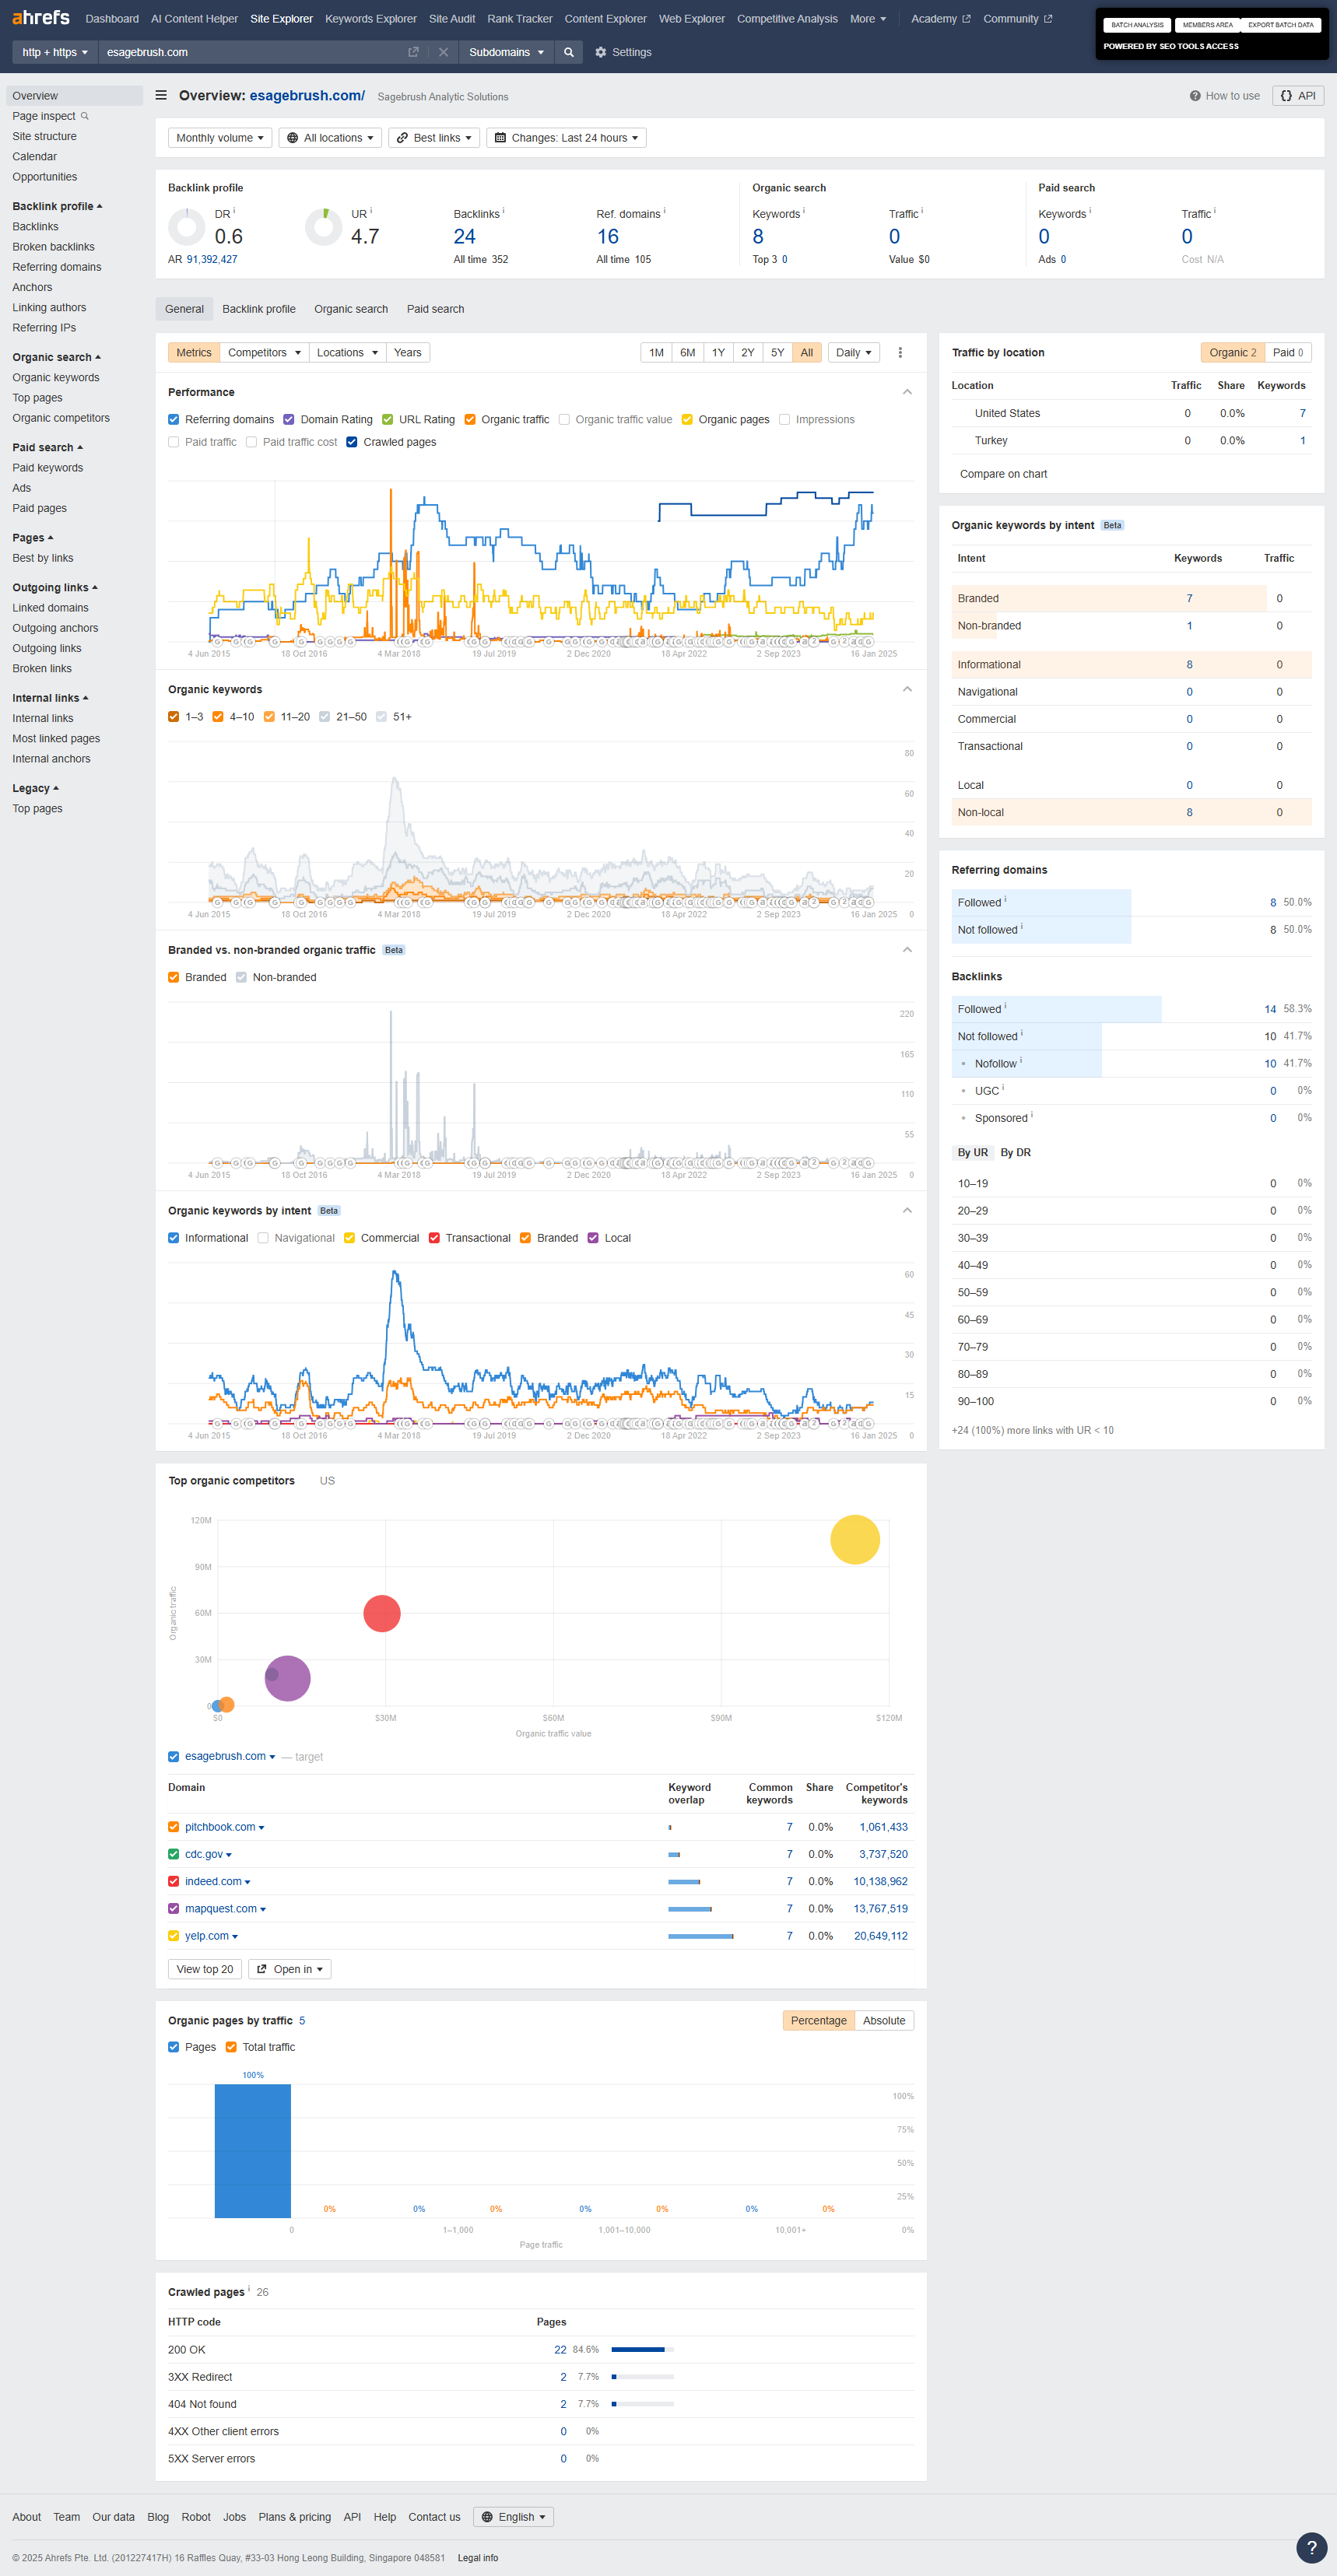
Task: Click the Ahrefs logo
Action: pos(41,18)
